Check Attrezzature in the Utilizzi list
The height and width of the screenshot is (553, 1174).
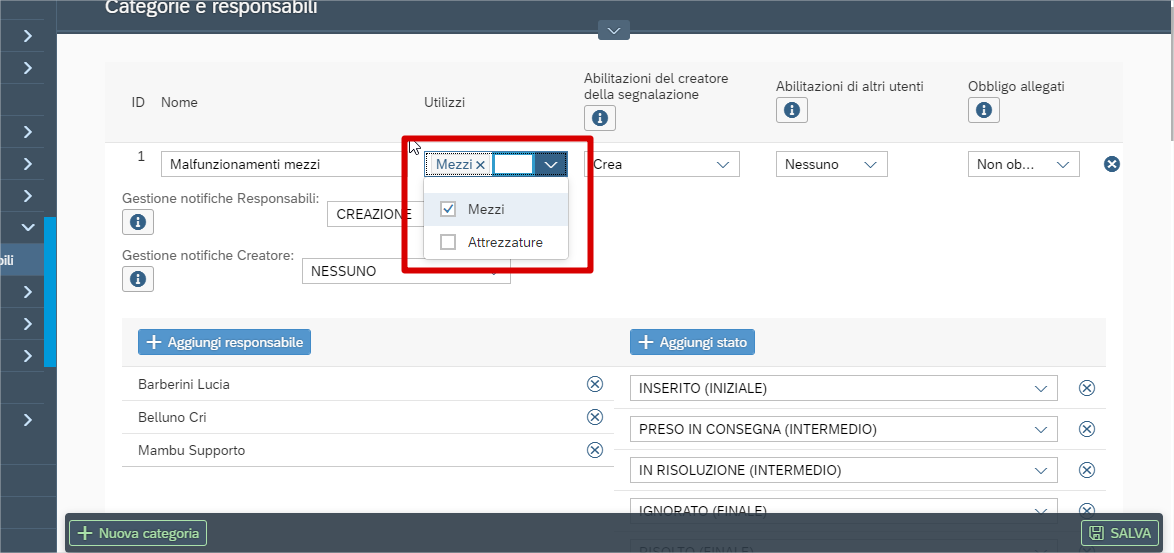pos(448,242)
